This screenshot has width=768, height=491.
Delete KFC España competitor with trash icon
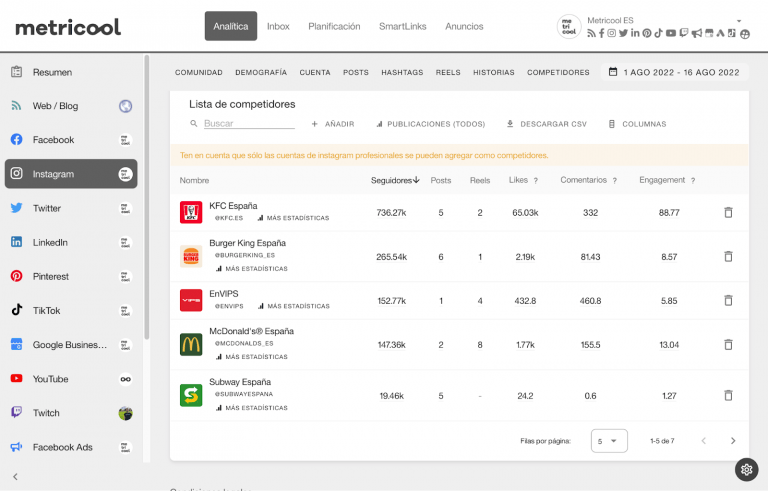coord(728,212)
